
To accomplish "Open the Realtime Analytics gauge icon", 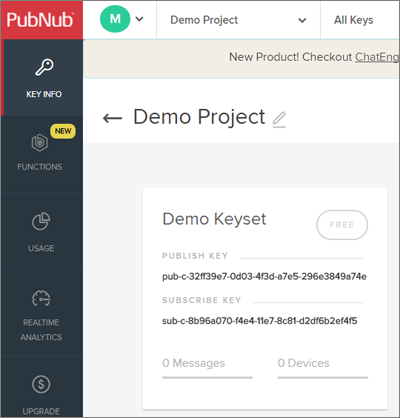I will click(x=41, y=298).
